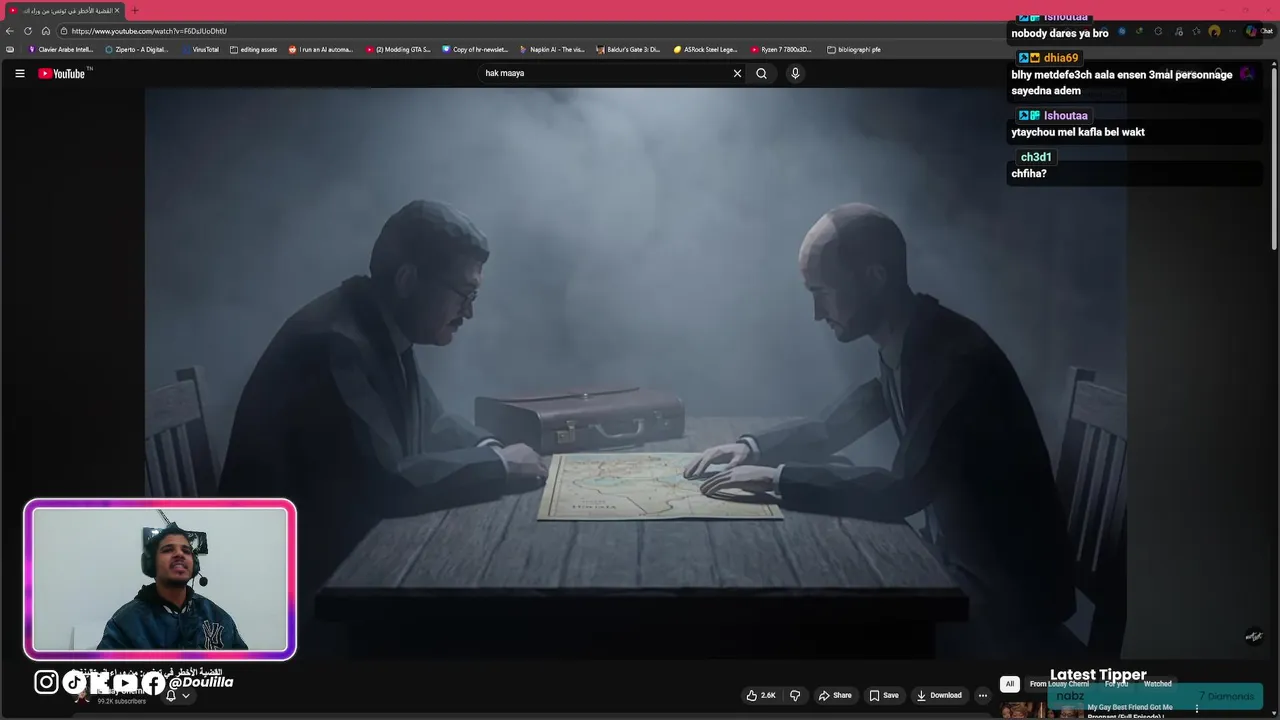Image resolution: width=1280 pixels, height=720 pixels.
Task: Click the page vertical scrollbar thumb
Action: coord(1273,158)
